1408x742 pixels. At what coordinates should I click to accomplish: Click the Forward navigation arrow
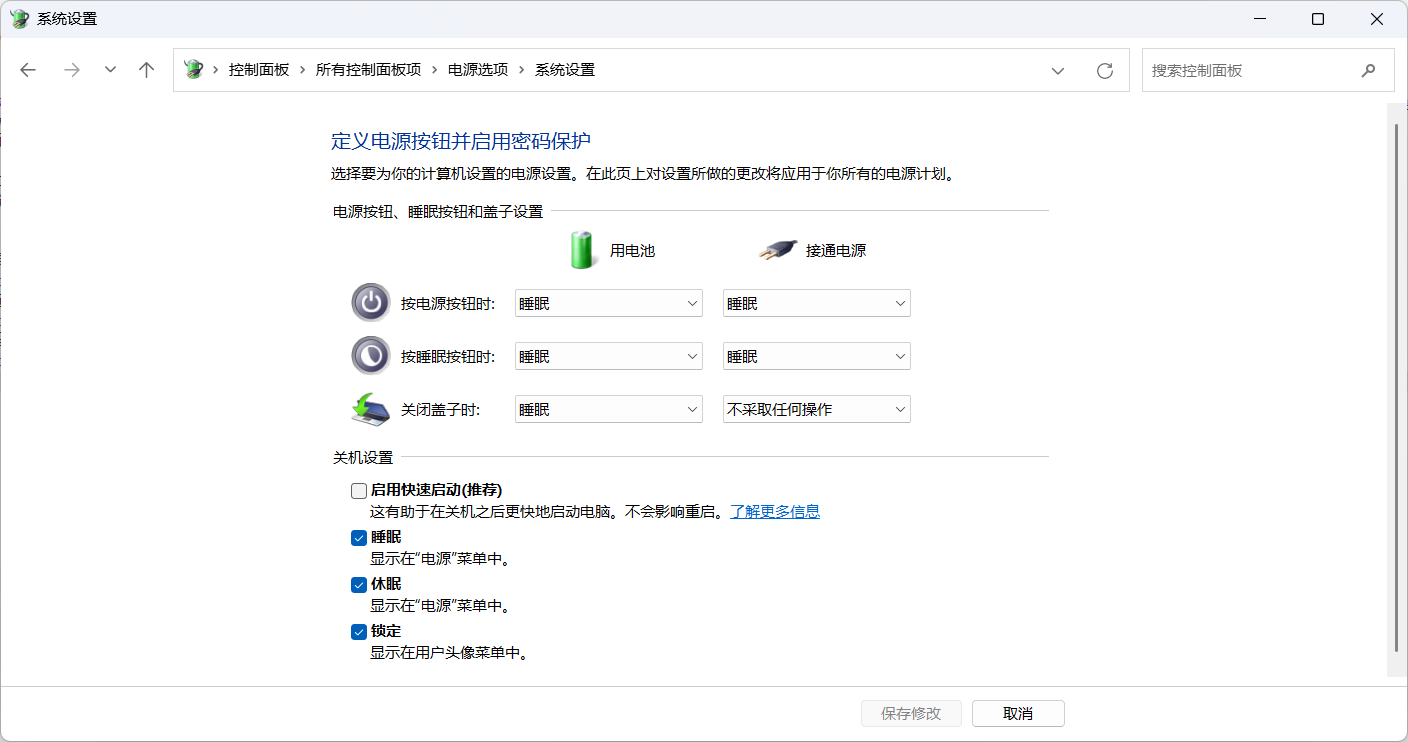click(71, 70)
